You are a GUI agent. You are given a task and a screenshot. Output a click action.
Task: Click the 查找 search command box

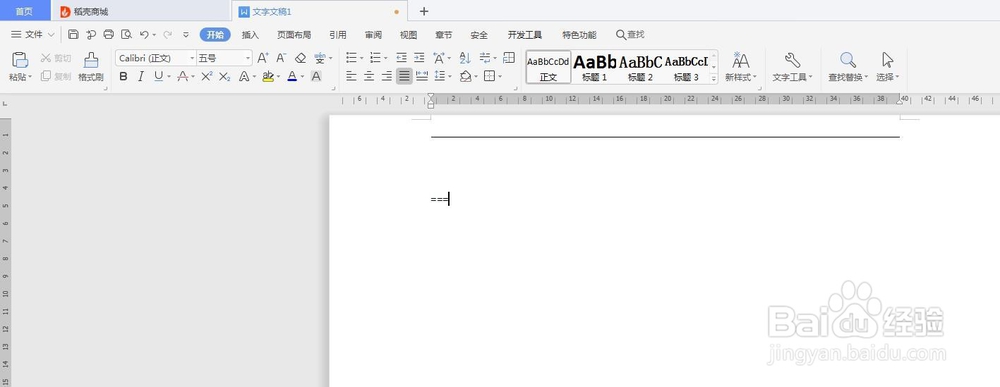[x=630, y=34]
